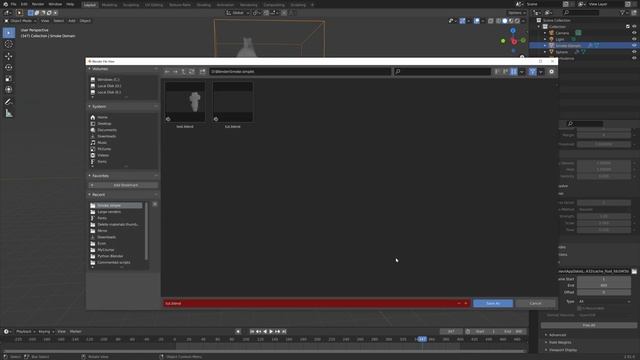This screenshot has height=360, width=640.
Task: Open file browser filter settings dropdown
Action: [x=541, y=72]
